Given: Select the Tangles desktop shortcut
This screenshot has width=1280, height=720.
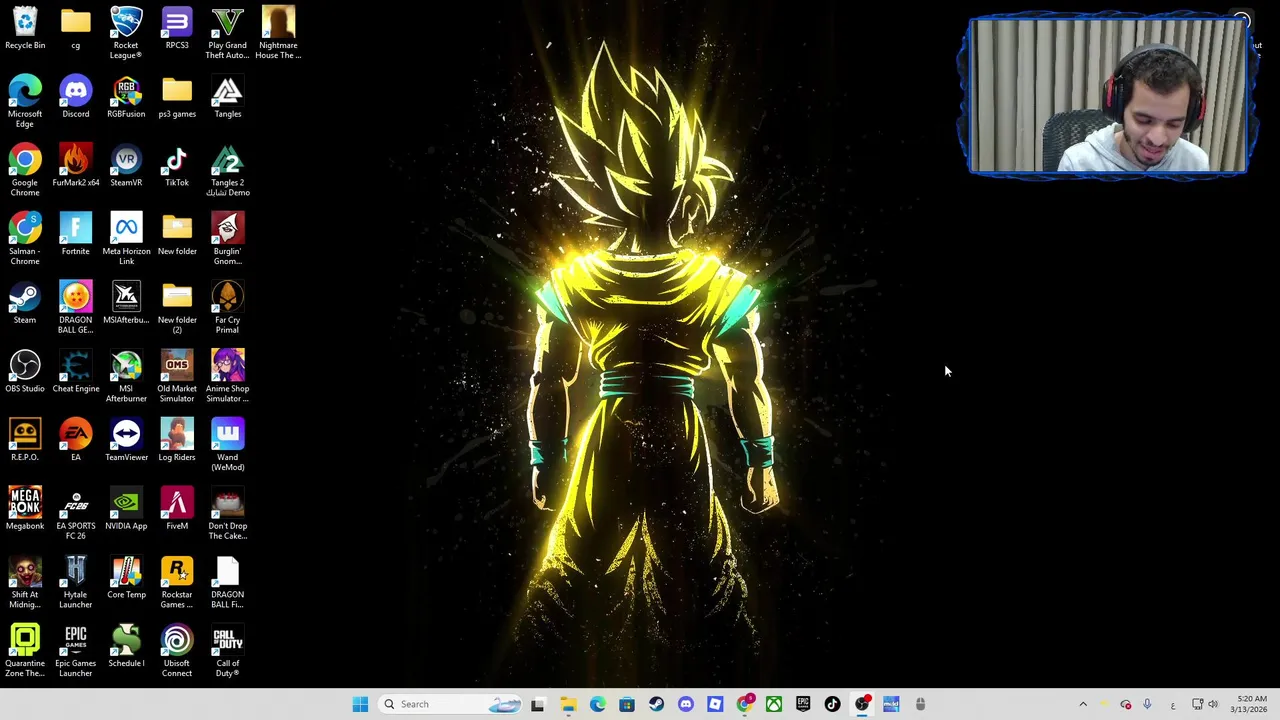Looking at the screenshot, I should (227, 96).
